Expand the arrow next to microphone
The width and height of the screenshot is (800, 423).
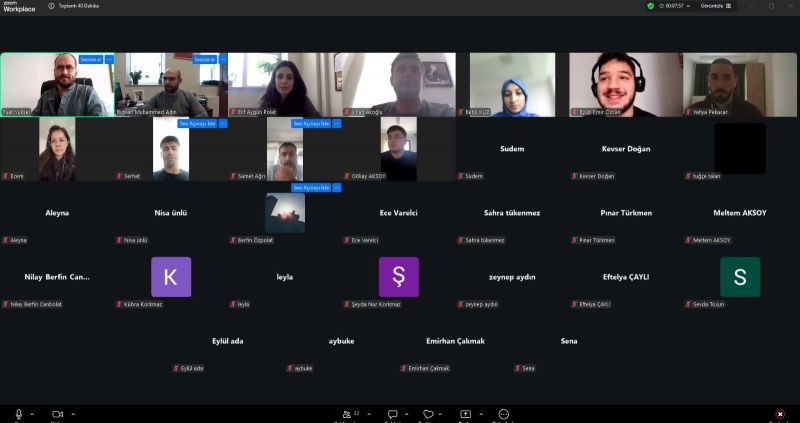coord(32,413)
